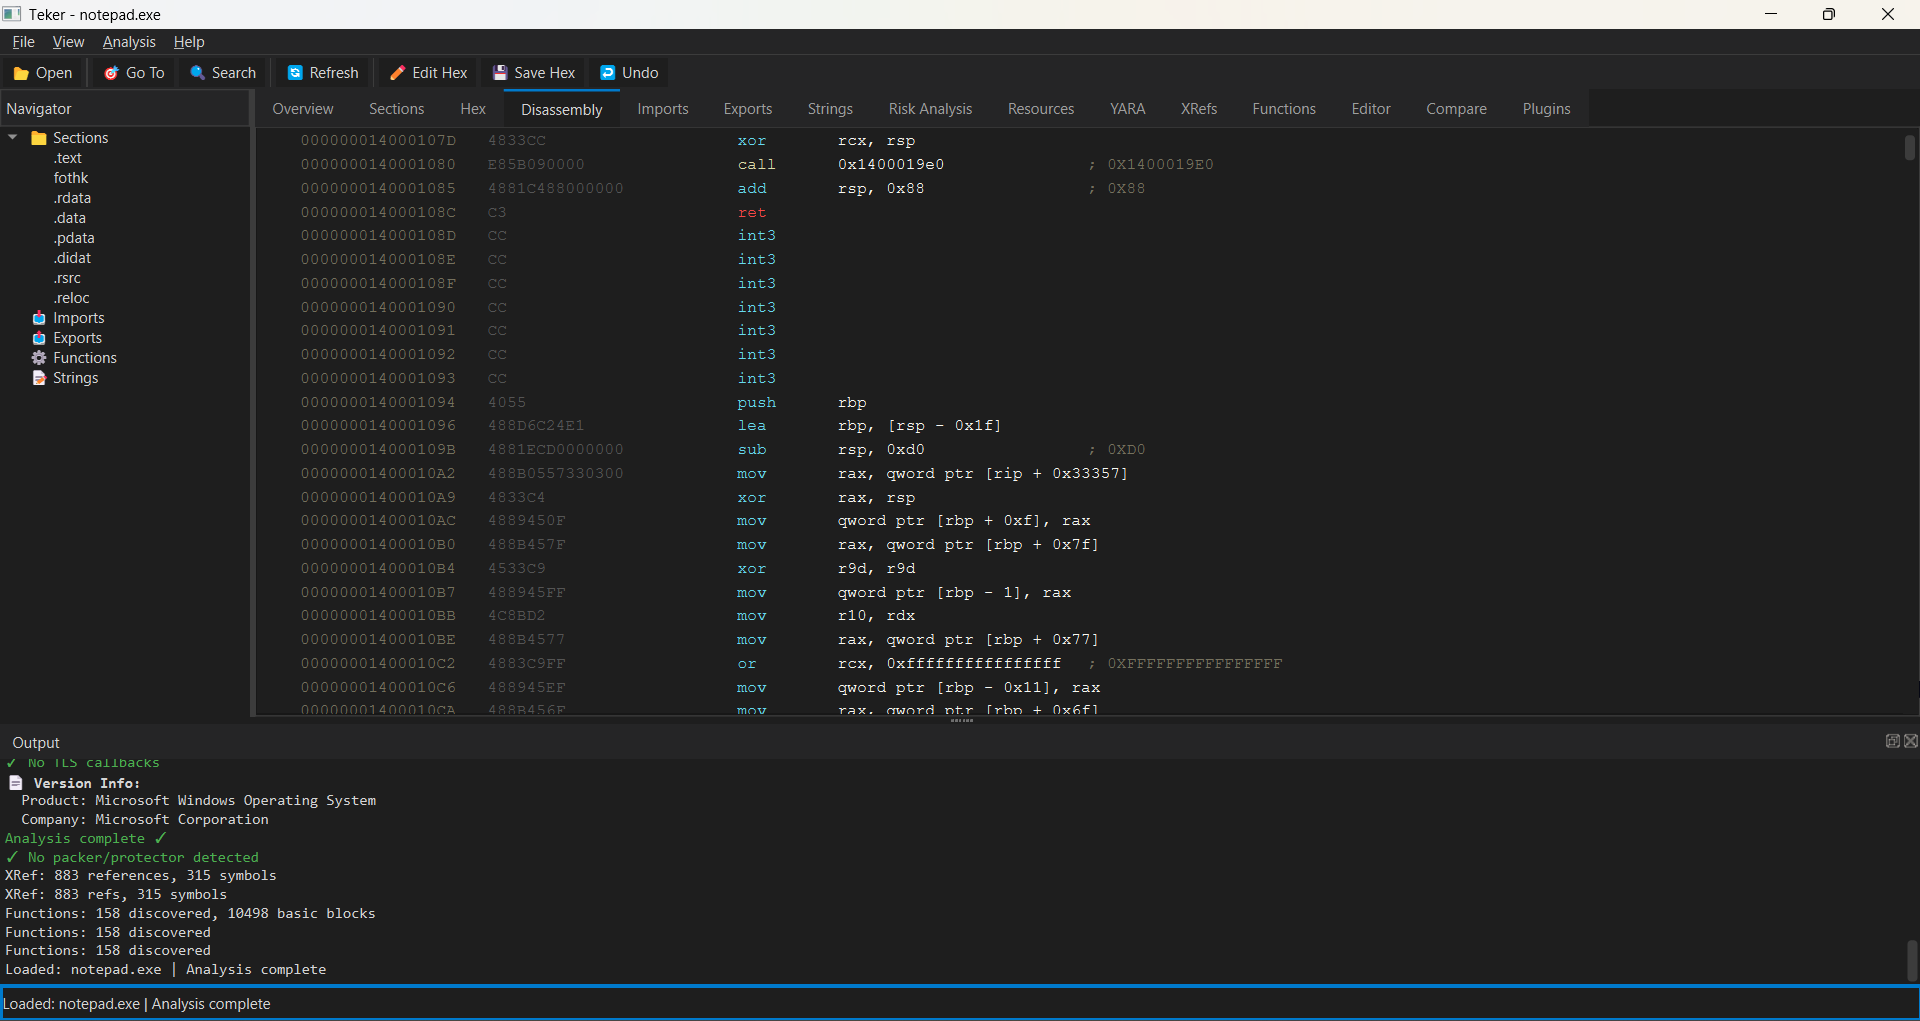Open the Analysis menu
Image resolution: width=1920 pixels, height=1021 pixels.
tap(129, 42)
